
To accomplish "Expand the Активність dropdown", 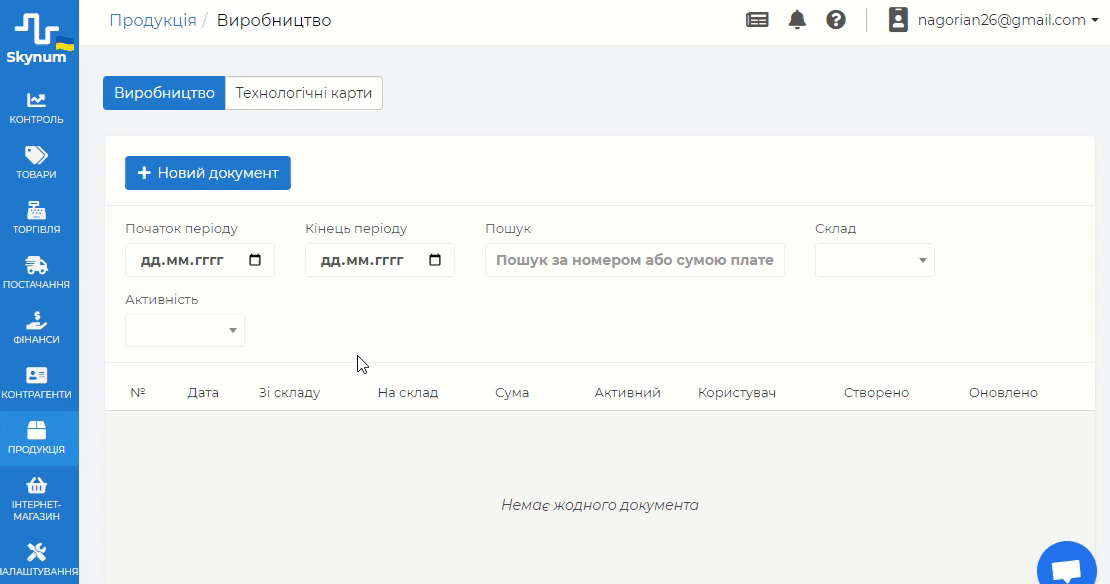I will click(185, 330).
